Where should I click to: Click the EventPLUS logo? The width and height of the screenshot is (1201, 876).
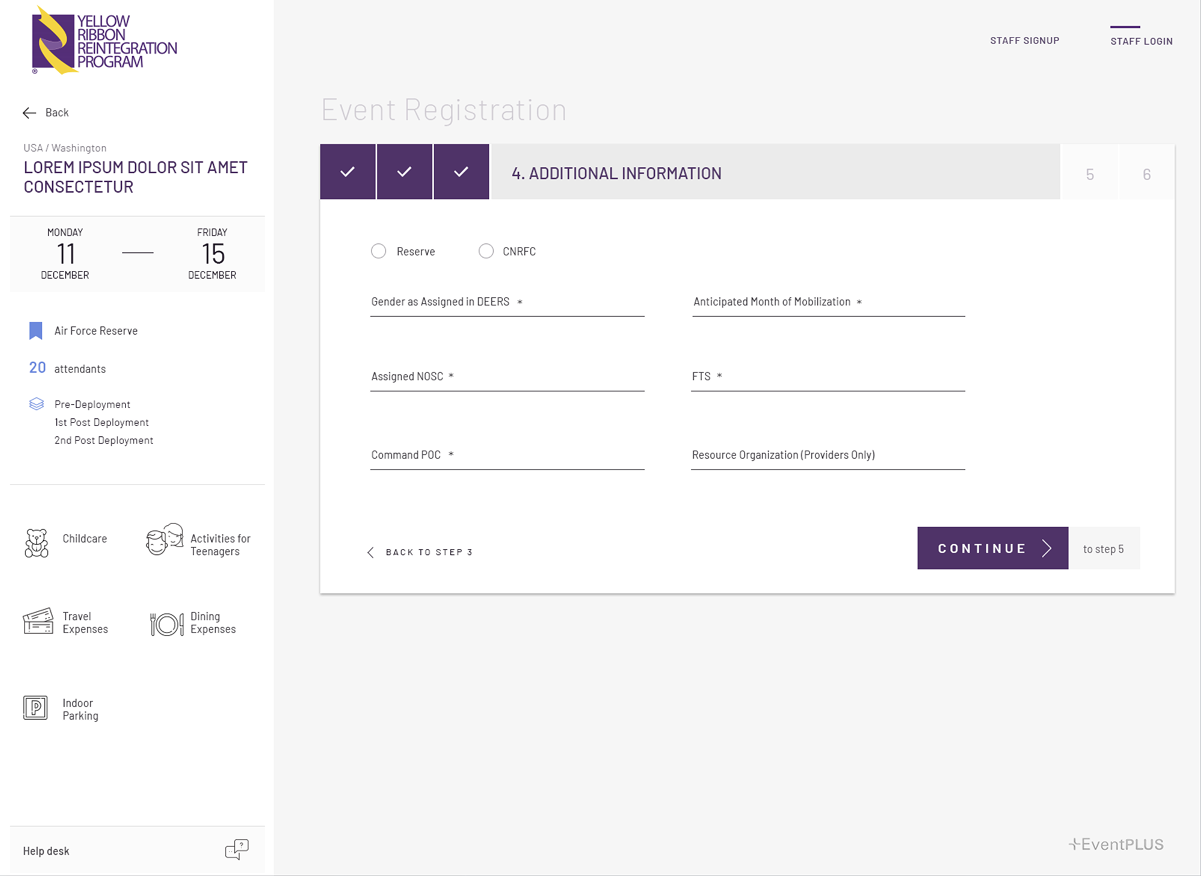[1116, 844]
